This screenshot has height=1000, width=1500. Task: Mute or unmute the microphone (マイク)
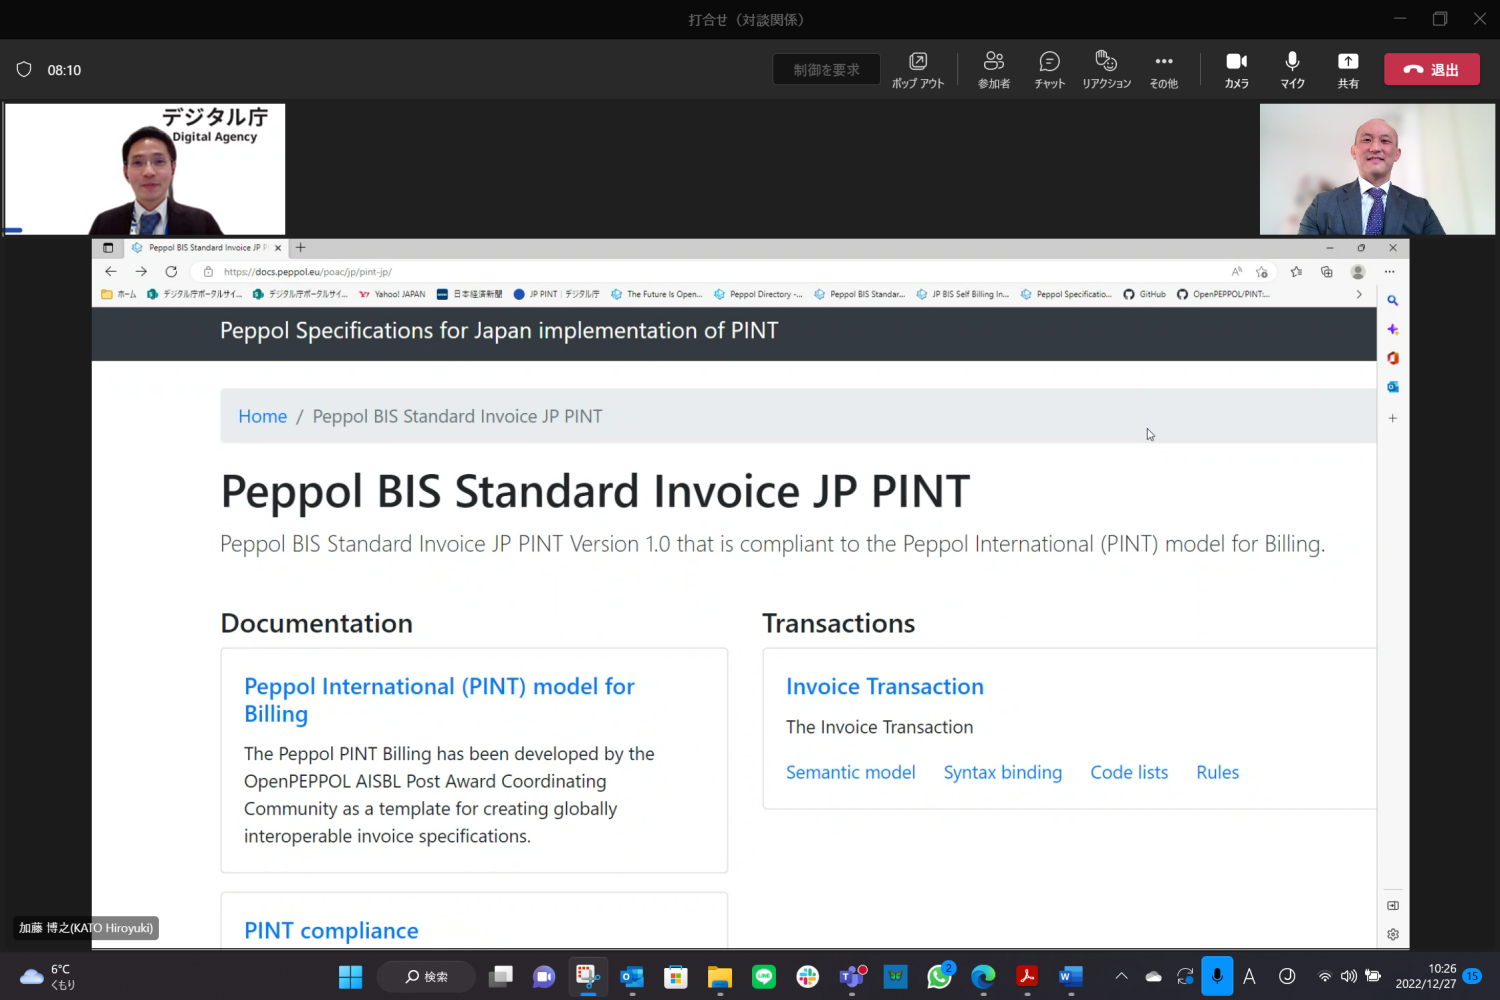tap(1292, 69)
